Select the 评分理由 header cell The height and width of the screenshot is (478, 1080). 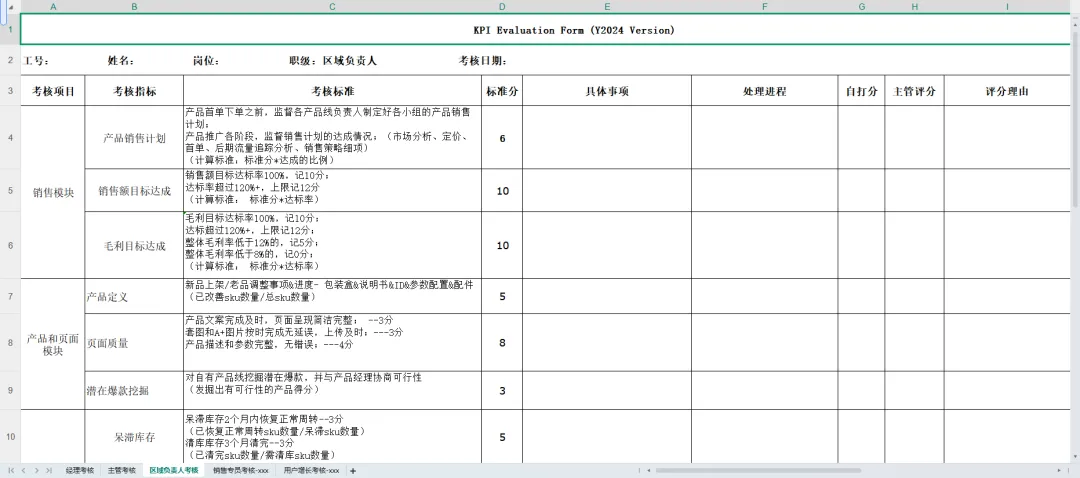click(x=1007, y=91)
